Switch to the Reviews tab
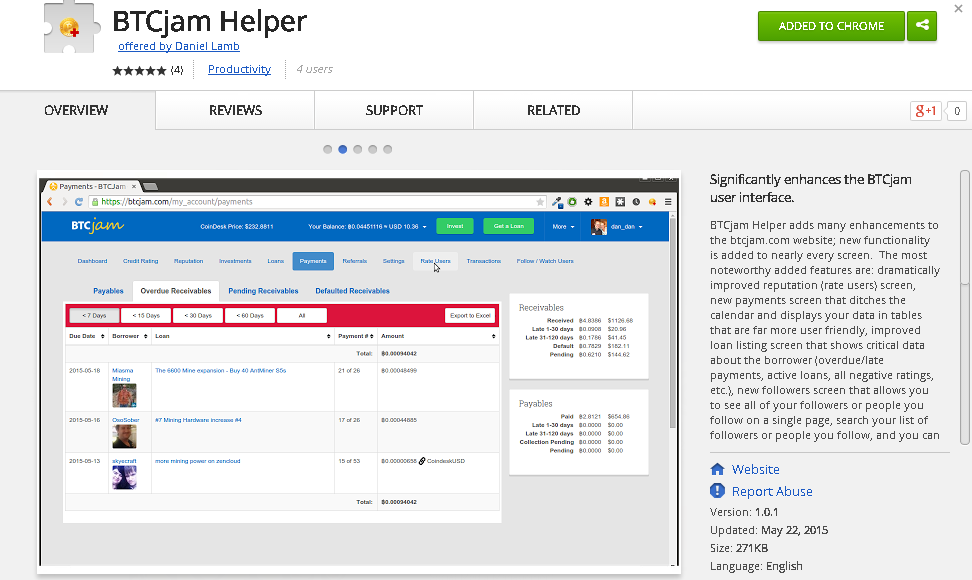Viewport: 972px width, 580px height. (x=235, y=110)
